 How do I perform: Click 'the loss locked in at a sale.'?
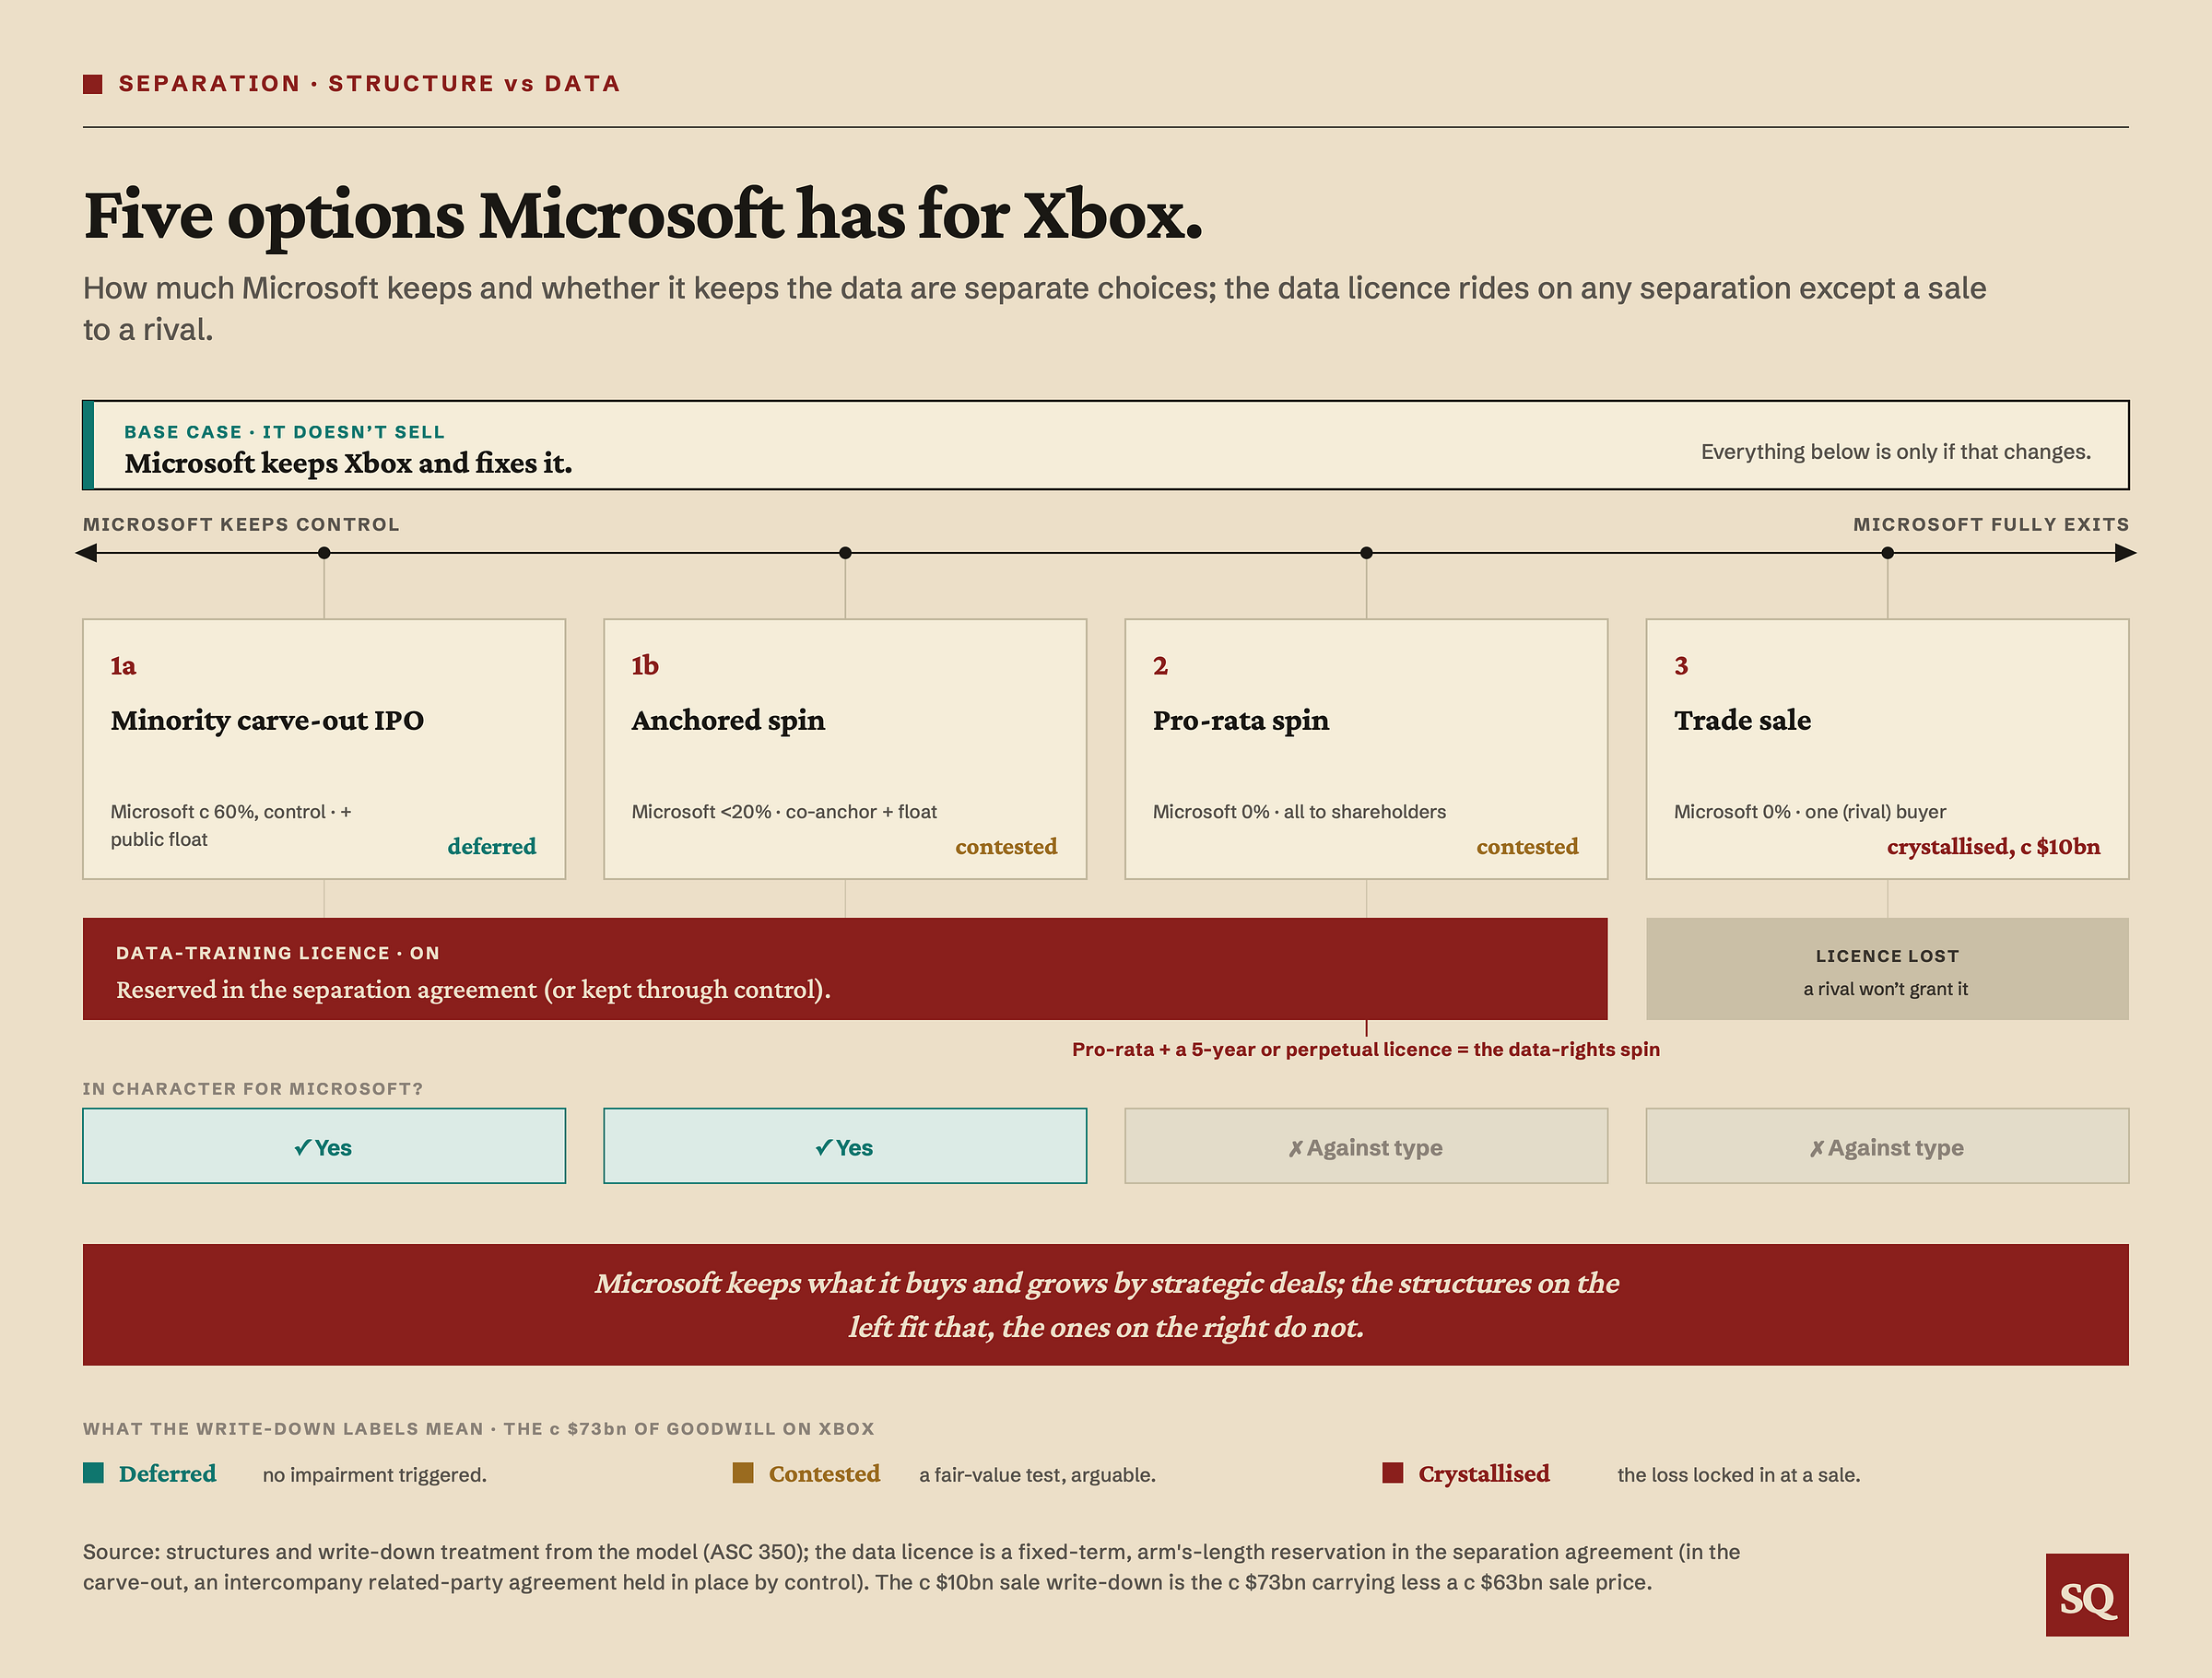pyautogui.click(x=1739, y=1475)
